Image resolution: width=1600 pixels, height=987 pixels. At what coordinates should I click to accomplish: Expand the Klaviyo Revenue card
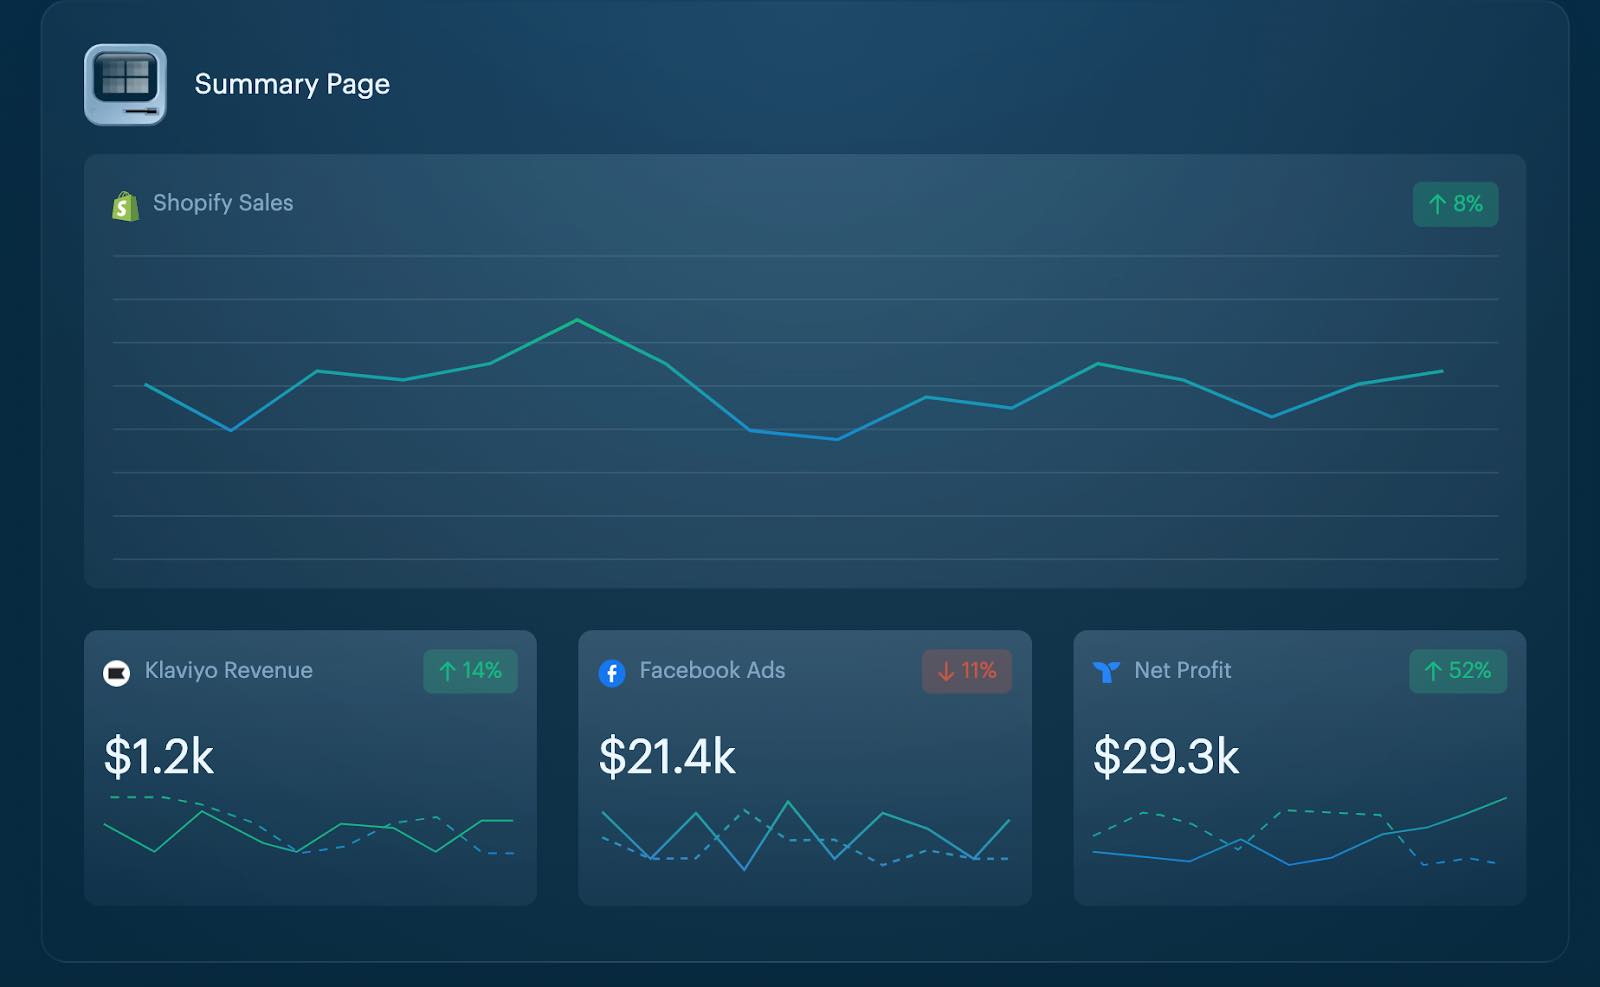tap(310, 770)
